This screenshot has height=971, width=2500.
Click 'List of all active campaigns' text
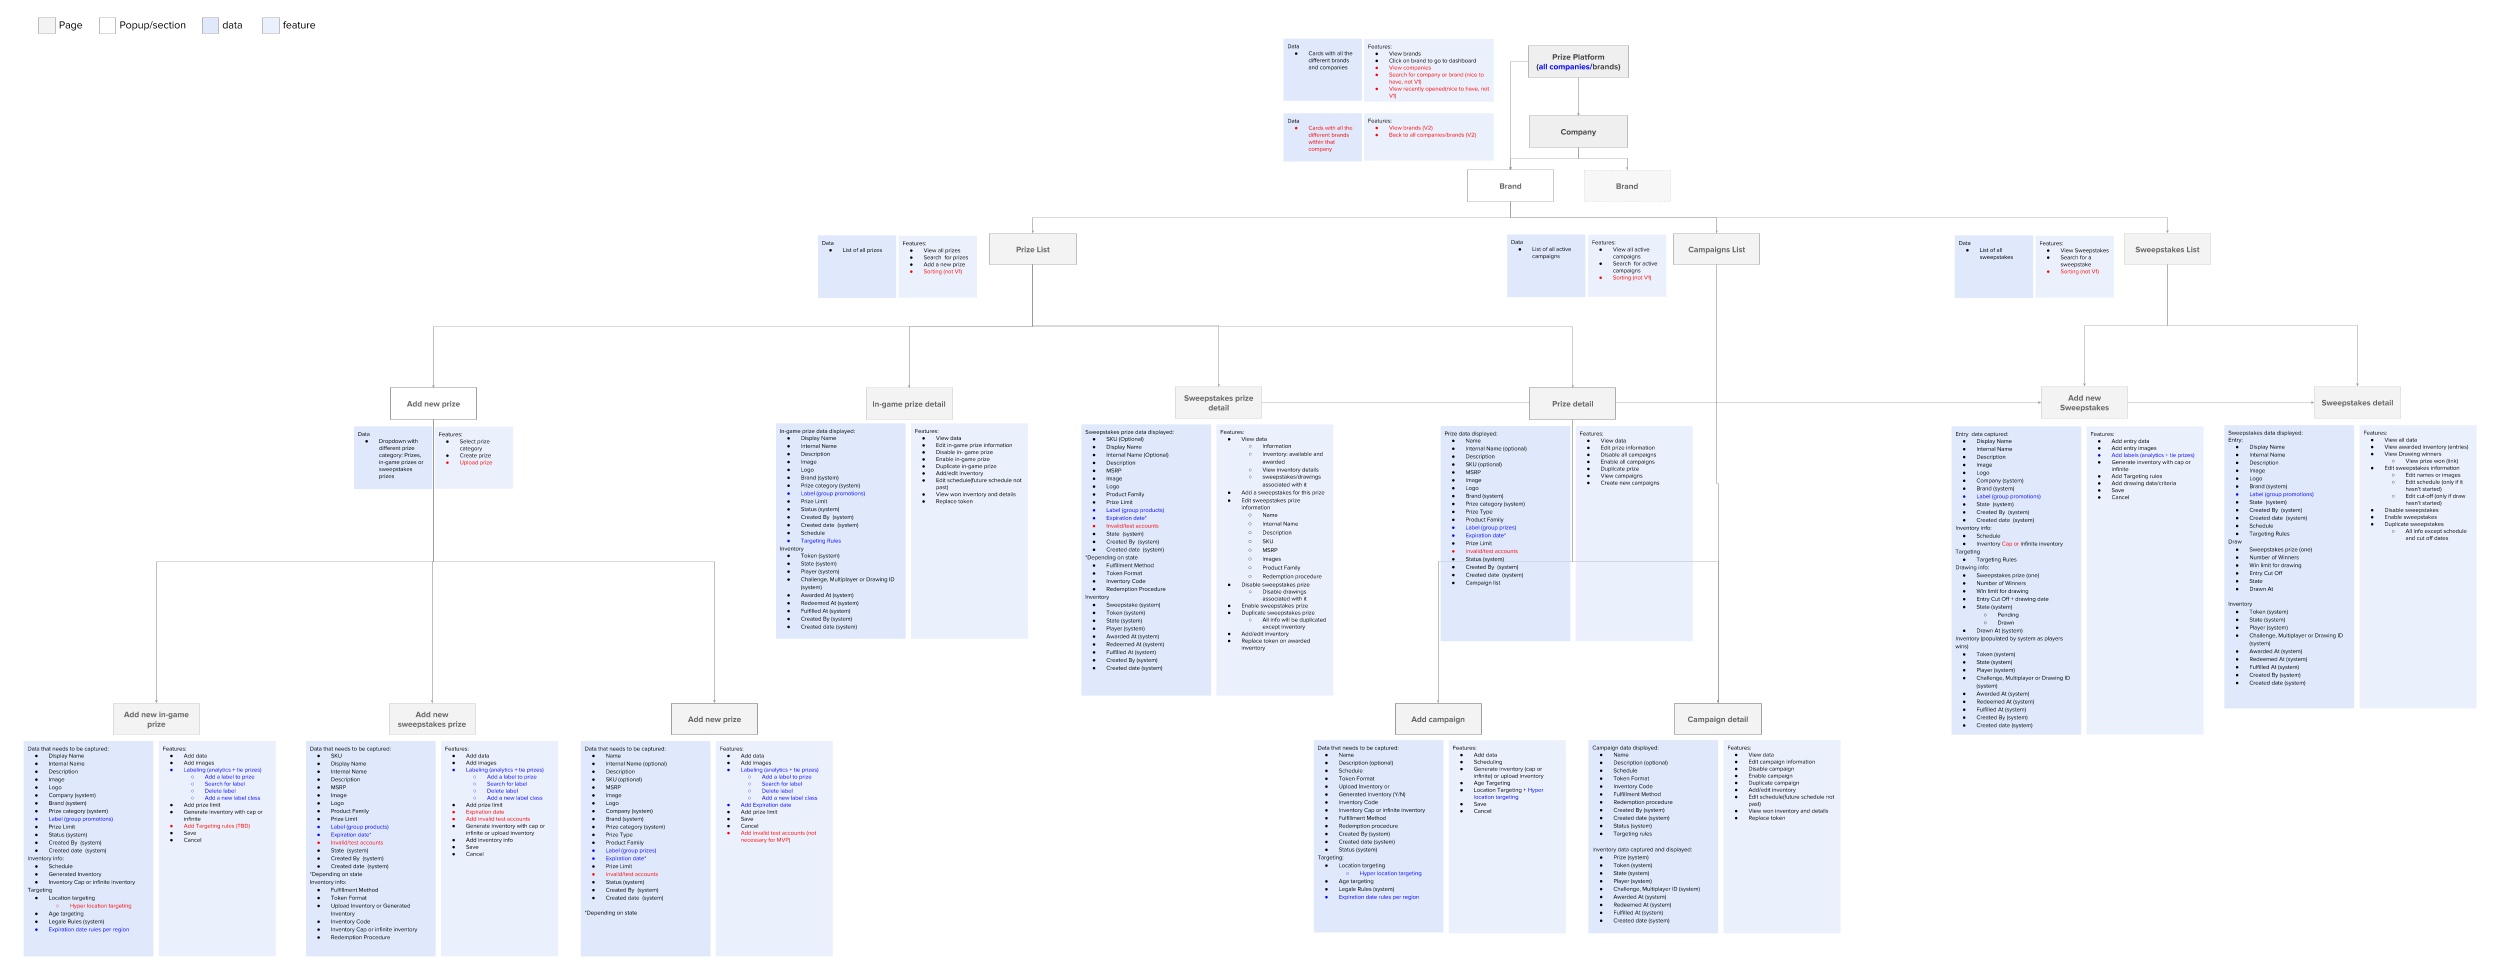point(1551,253)
